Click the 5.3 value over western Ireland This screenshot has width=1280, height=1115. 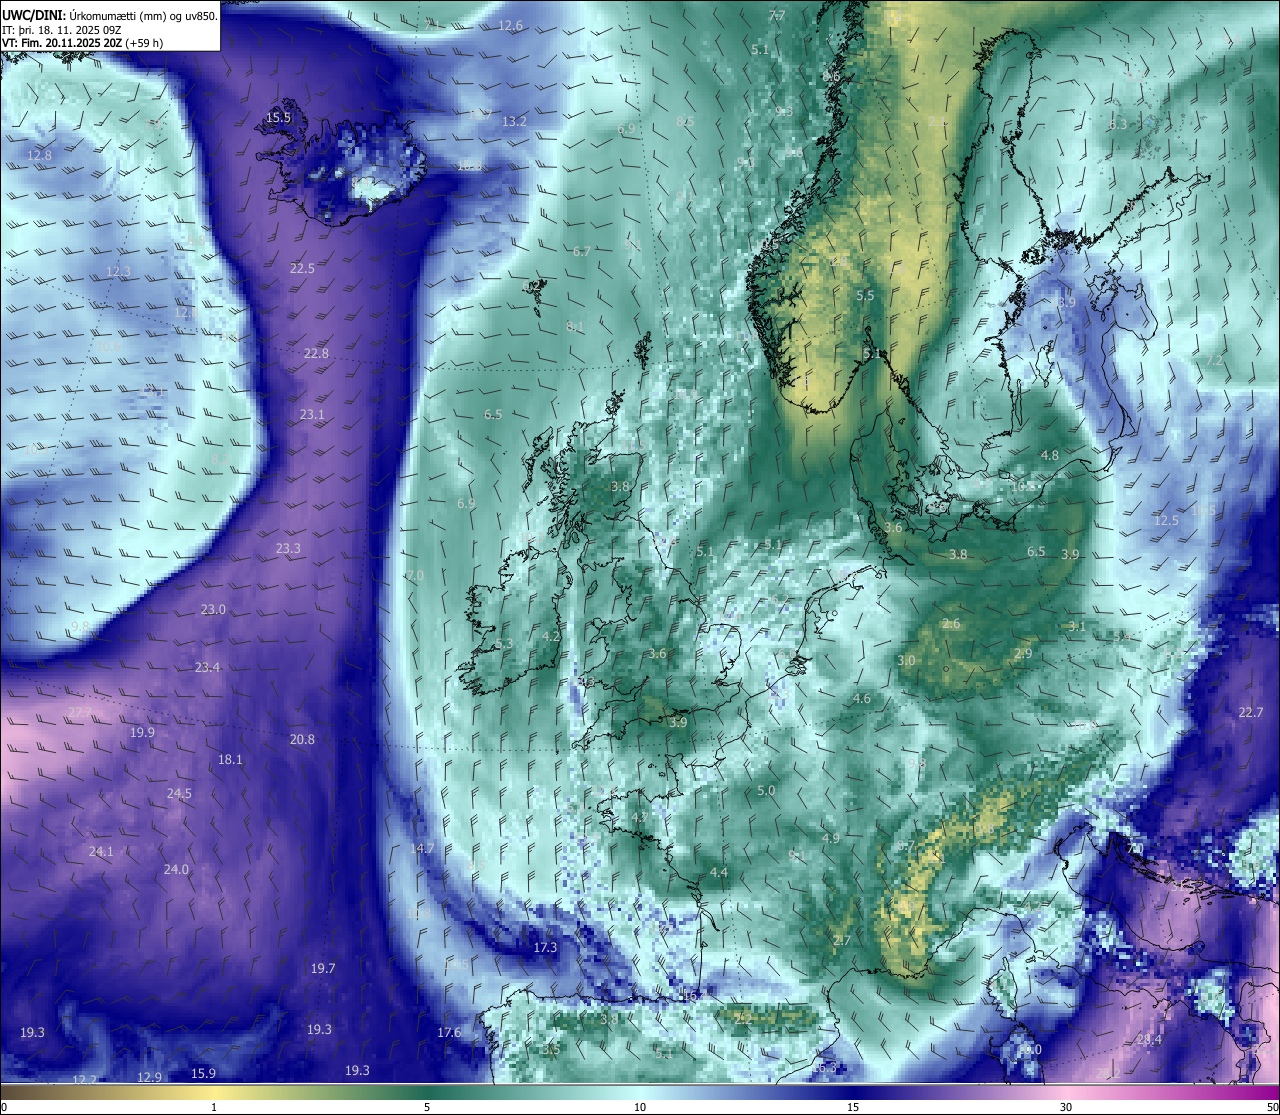click(504, 643)
